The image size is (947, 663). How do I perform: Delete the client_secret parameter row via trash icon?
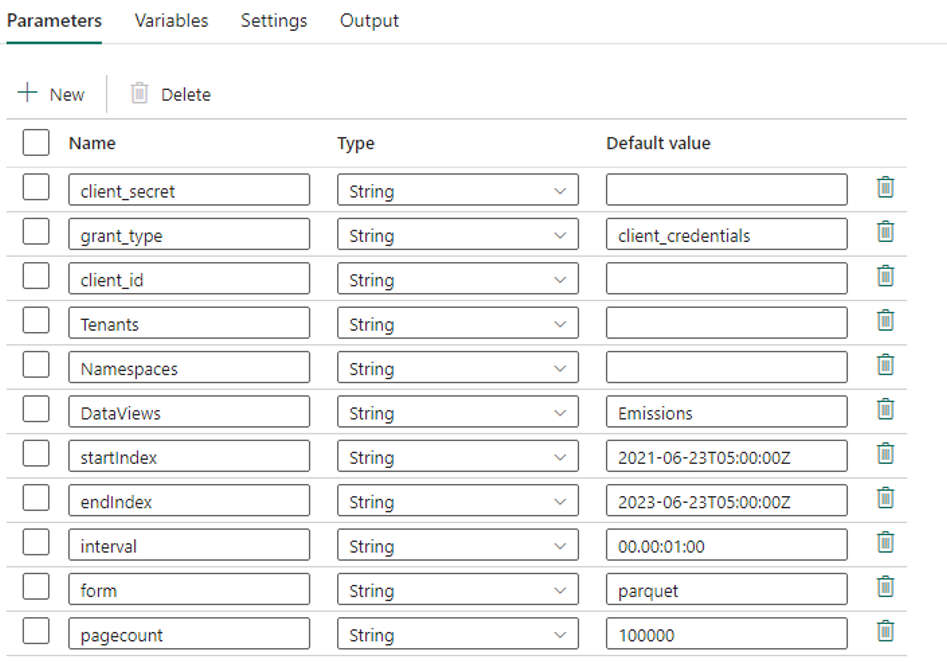(885, 187)
